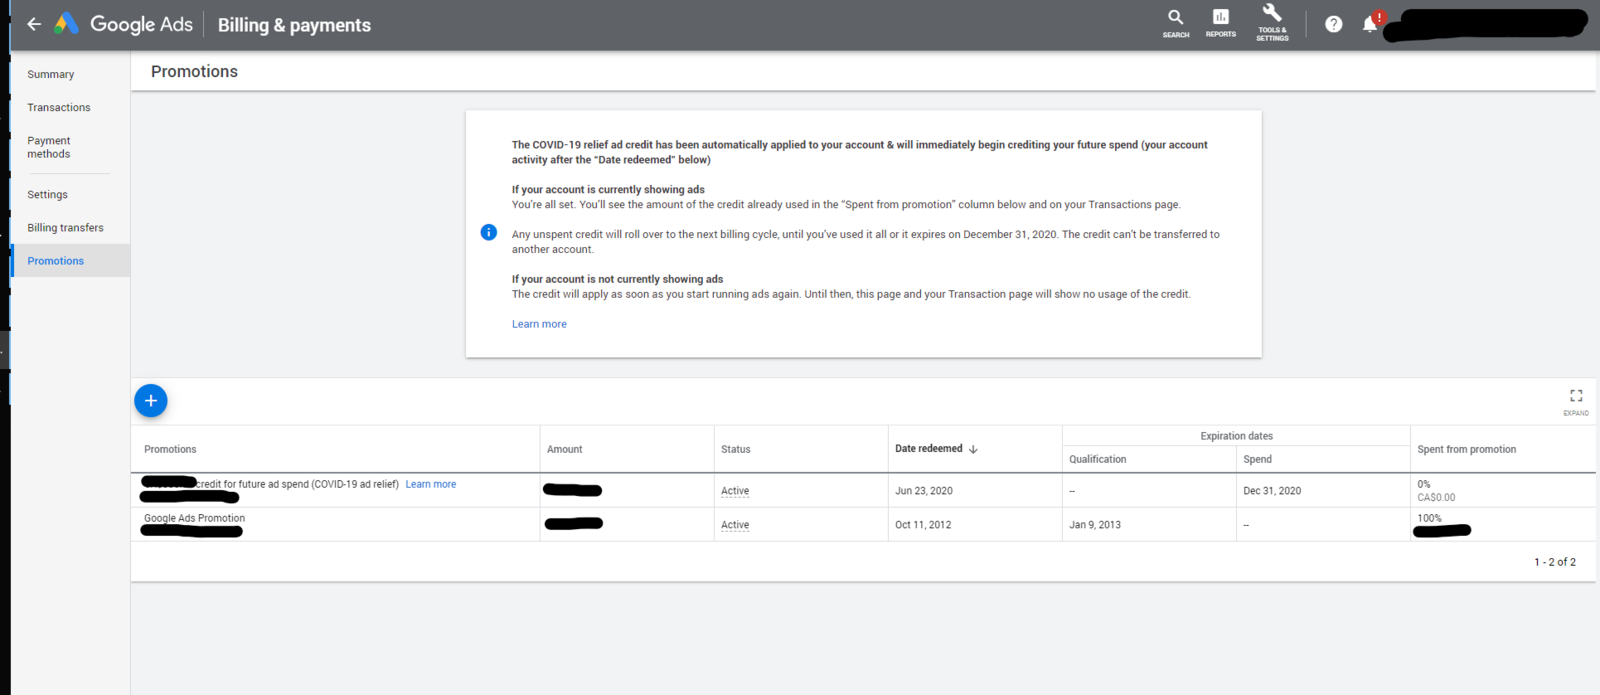Image resolution: width=1600 pixels, height=695 pixels.
Task: Click the Google Ads Promotion row name
Action: pos(194,518)
